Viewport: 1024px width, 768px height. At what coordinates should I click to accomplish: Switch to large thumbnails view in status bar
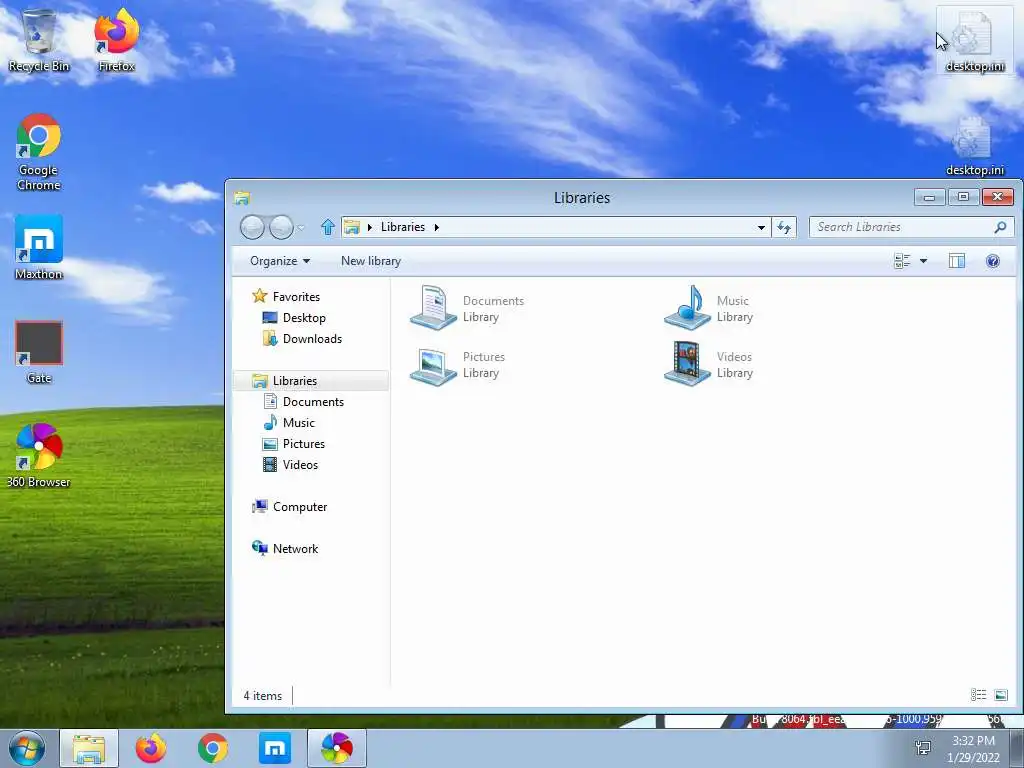[x=1000, y=695]
